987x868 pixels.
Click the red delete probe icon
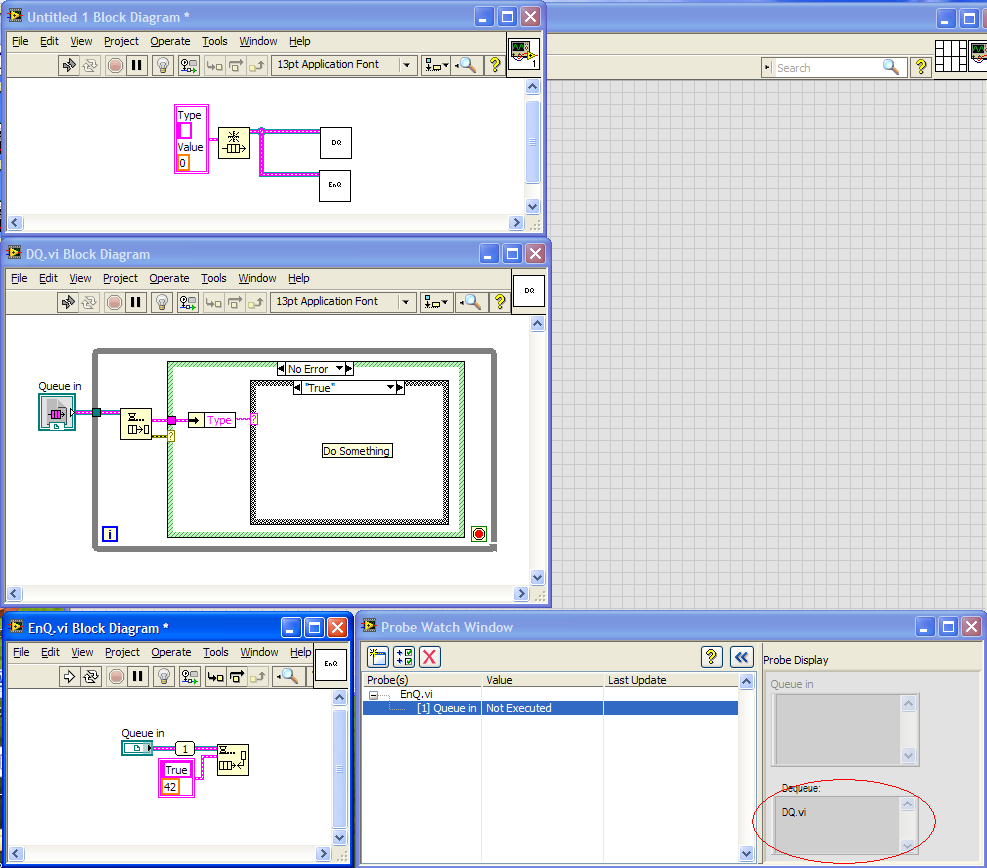(x=430, y=657)
